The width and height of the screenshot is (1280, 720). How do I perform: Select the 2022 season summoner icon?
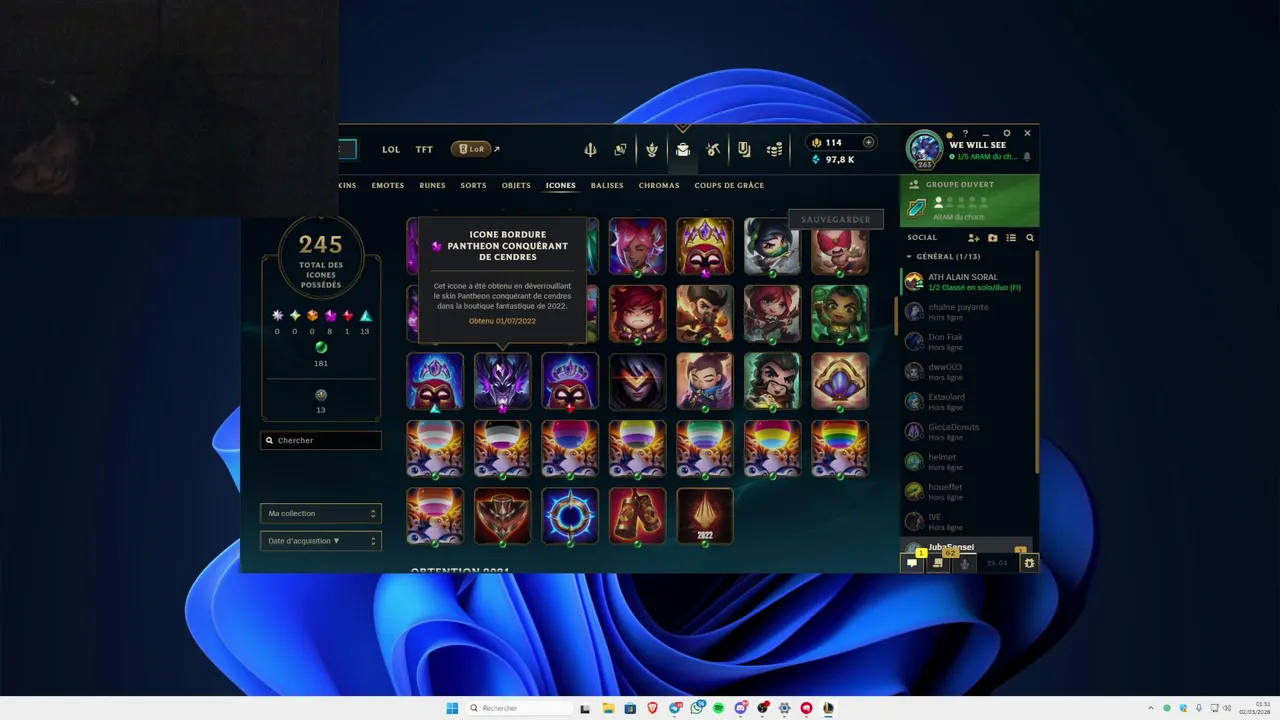point(705,516)
